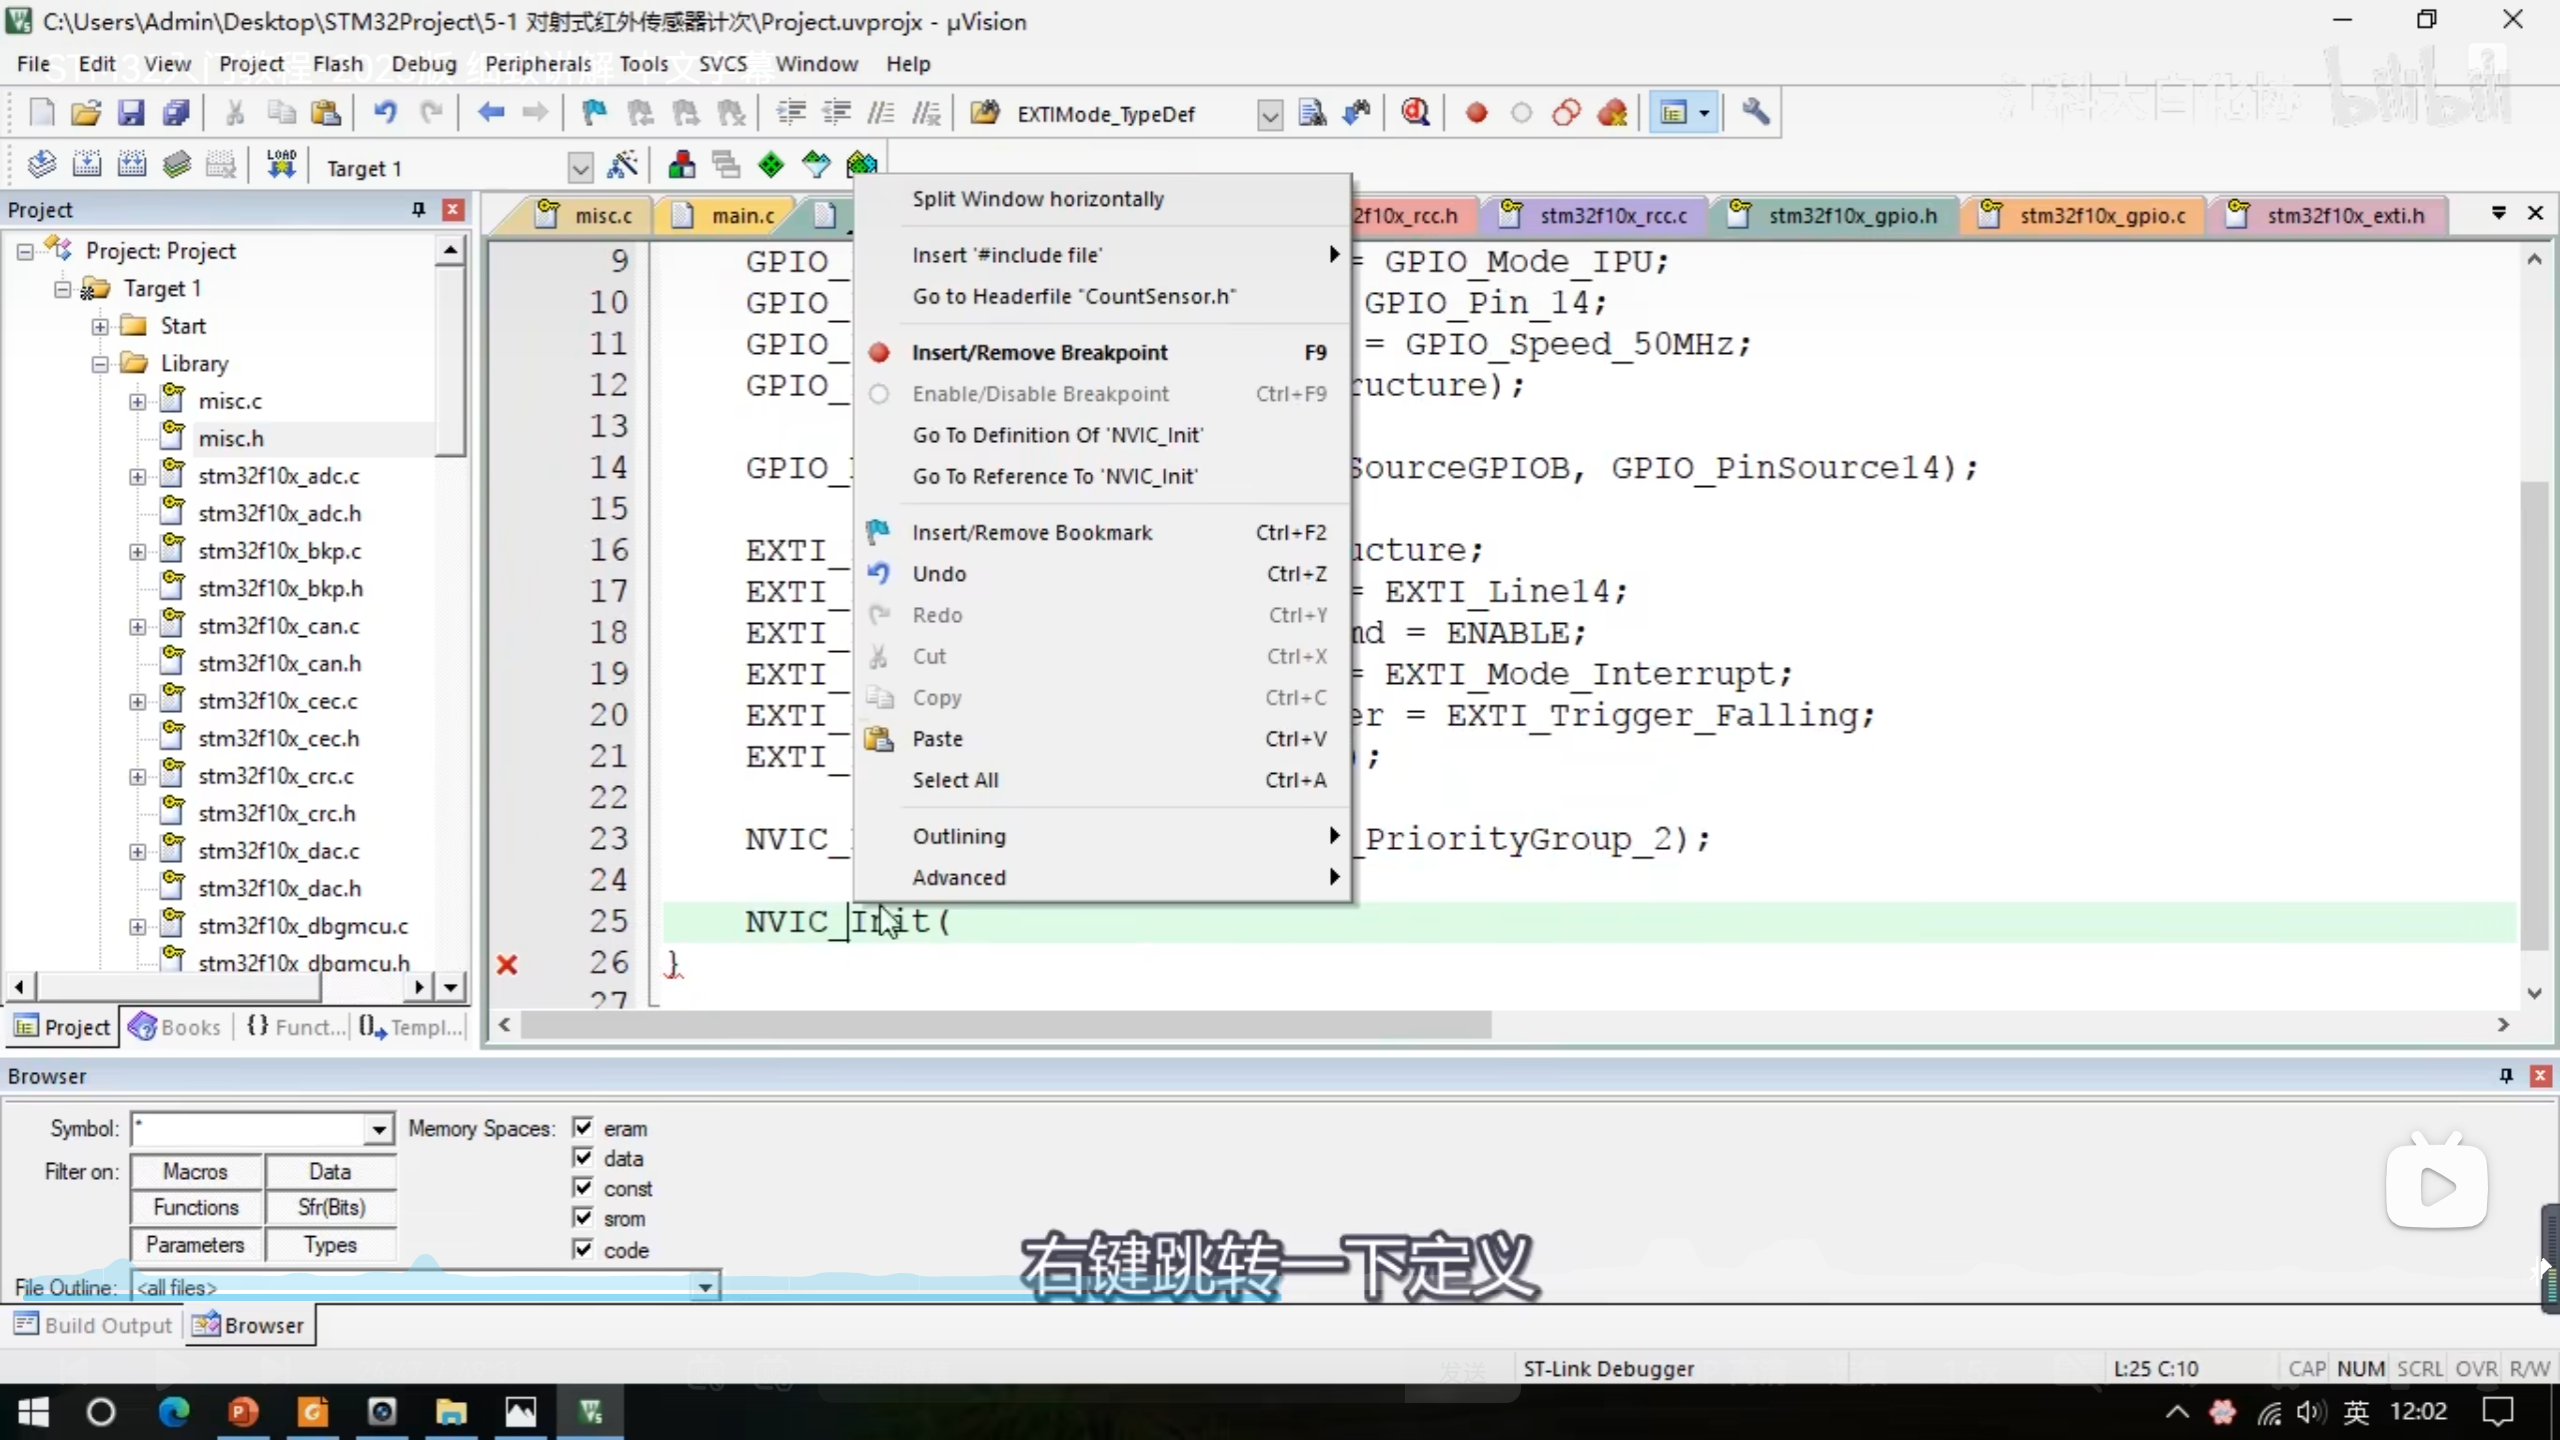Click the Save file toolbar icon
The height and width of the screenshot is (1440, 2560).
tap(131, 113)
